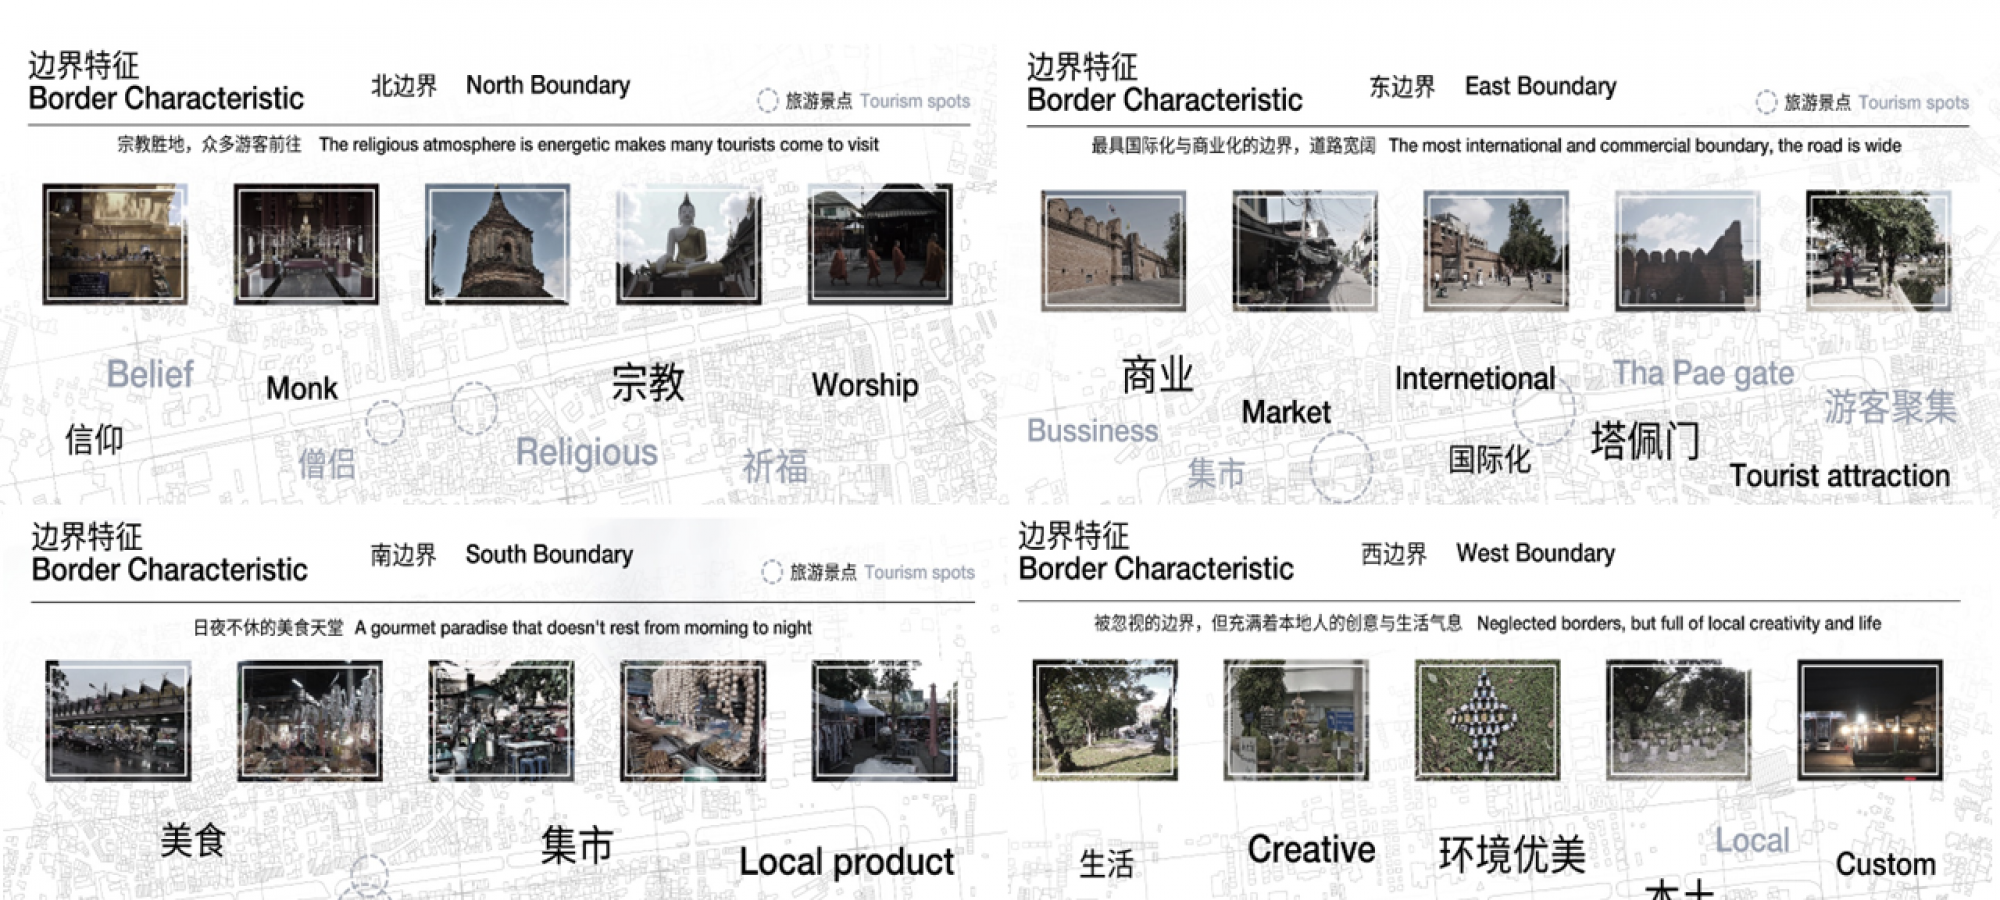Click the 'Tha Pae gate' keyword
Image resolution: width=2000 pixels, height=900 pixels.
click(x=1703, y=373)
